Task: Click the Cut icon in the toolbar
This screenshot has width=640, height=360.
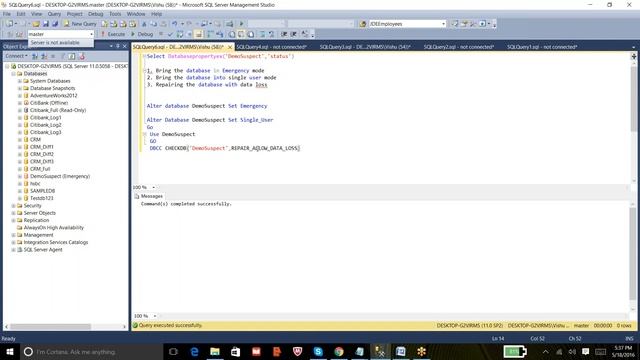Action: click(144, 24)
